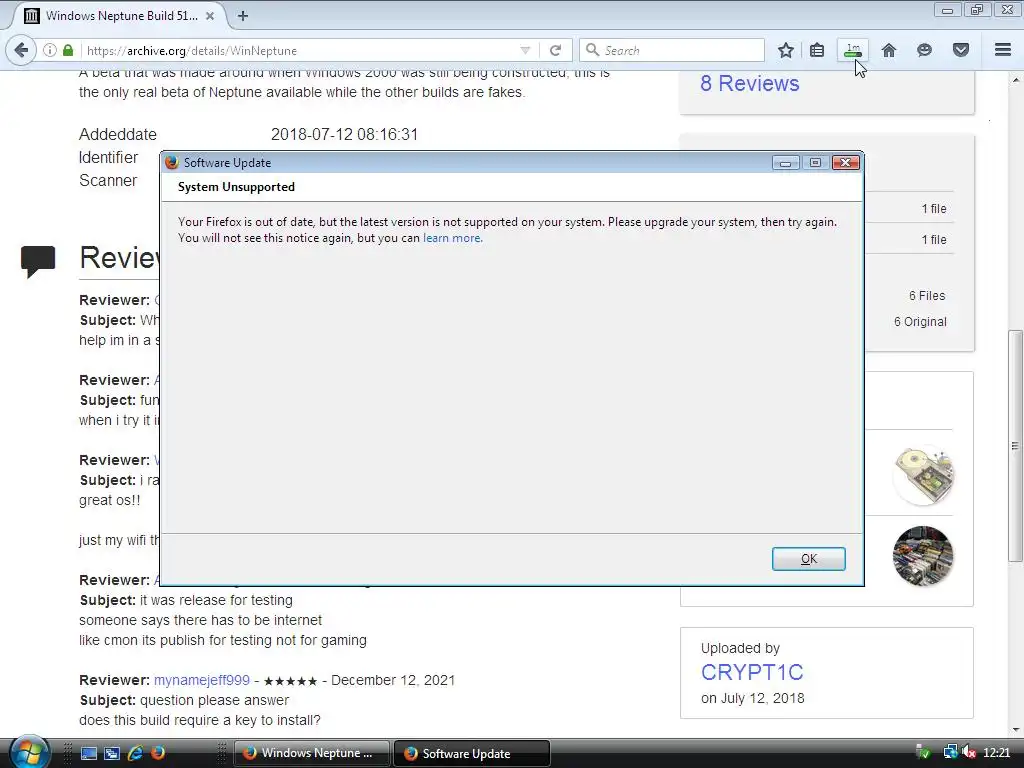Open uploader CRYPT1C profile link
This screenshot has height=768, width=1024.
tap(752, 672)
